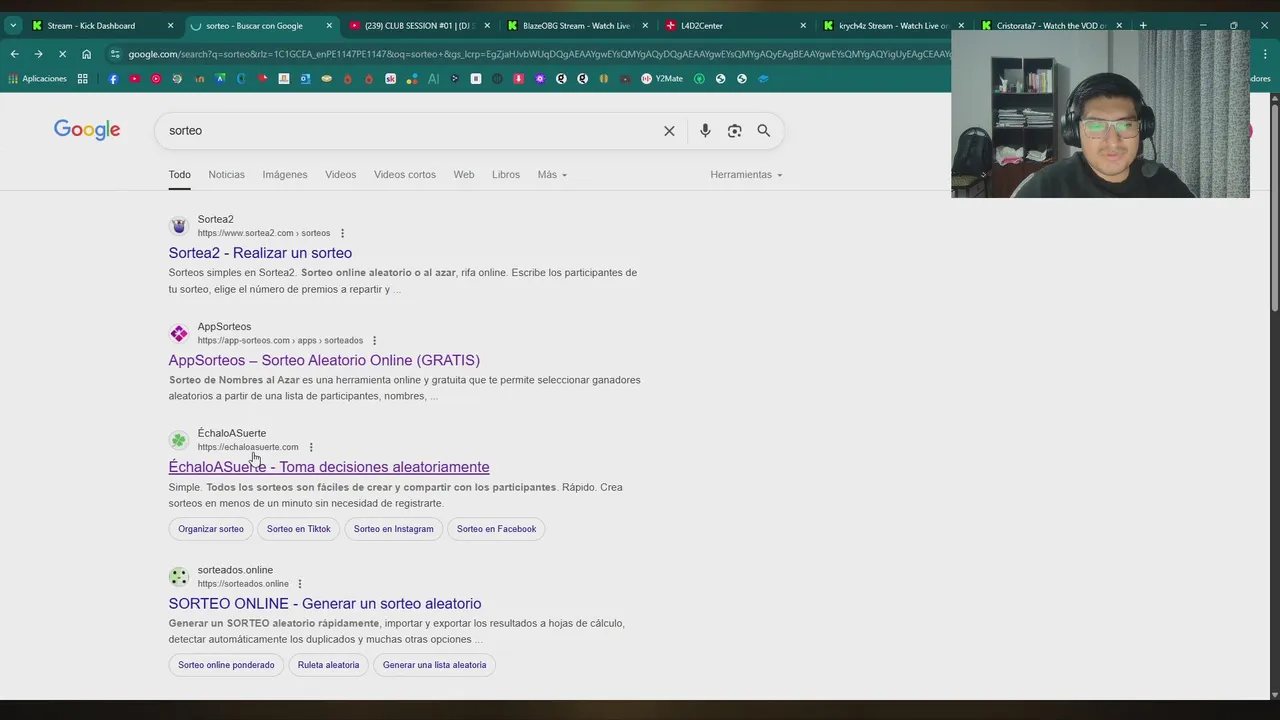Close the L4D2Center tab
Viewport: 1280px width, 720px height.
tap(803, 26)
